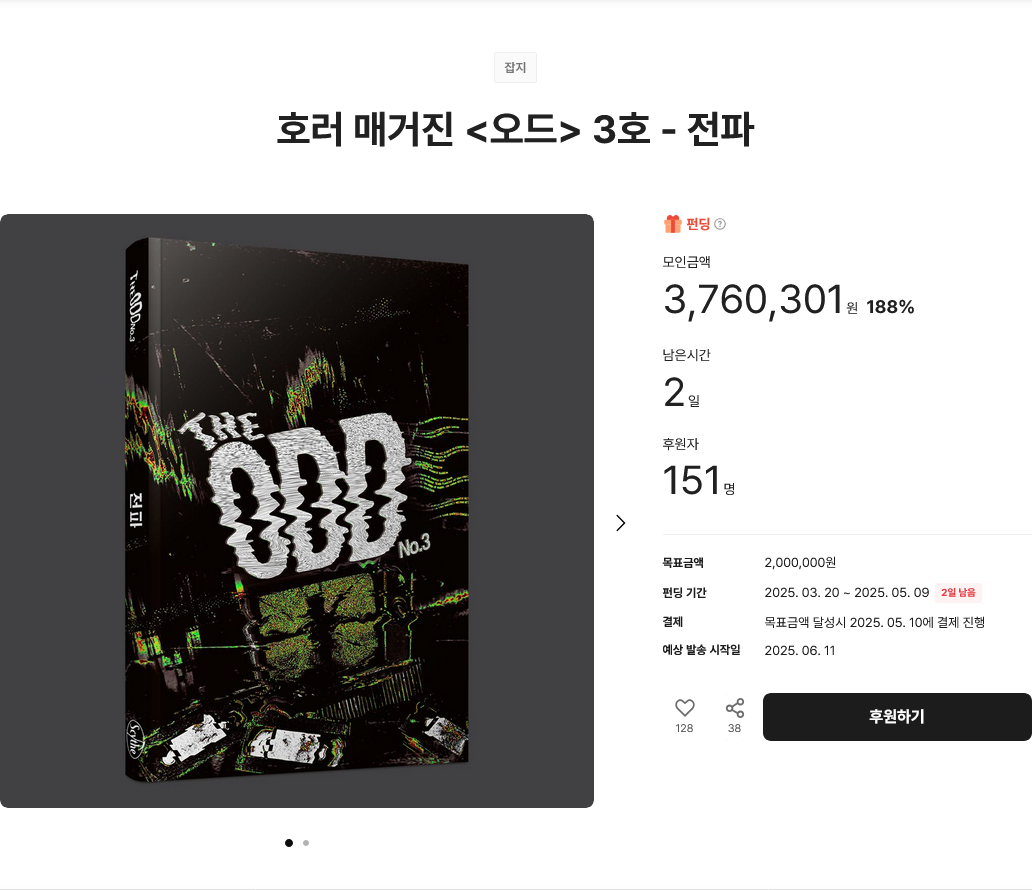Click the 128 like count

tap(684, 728)
